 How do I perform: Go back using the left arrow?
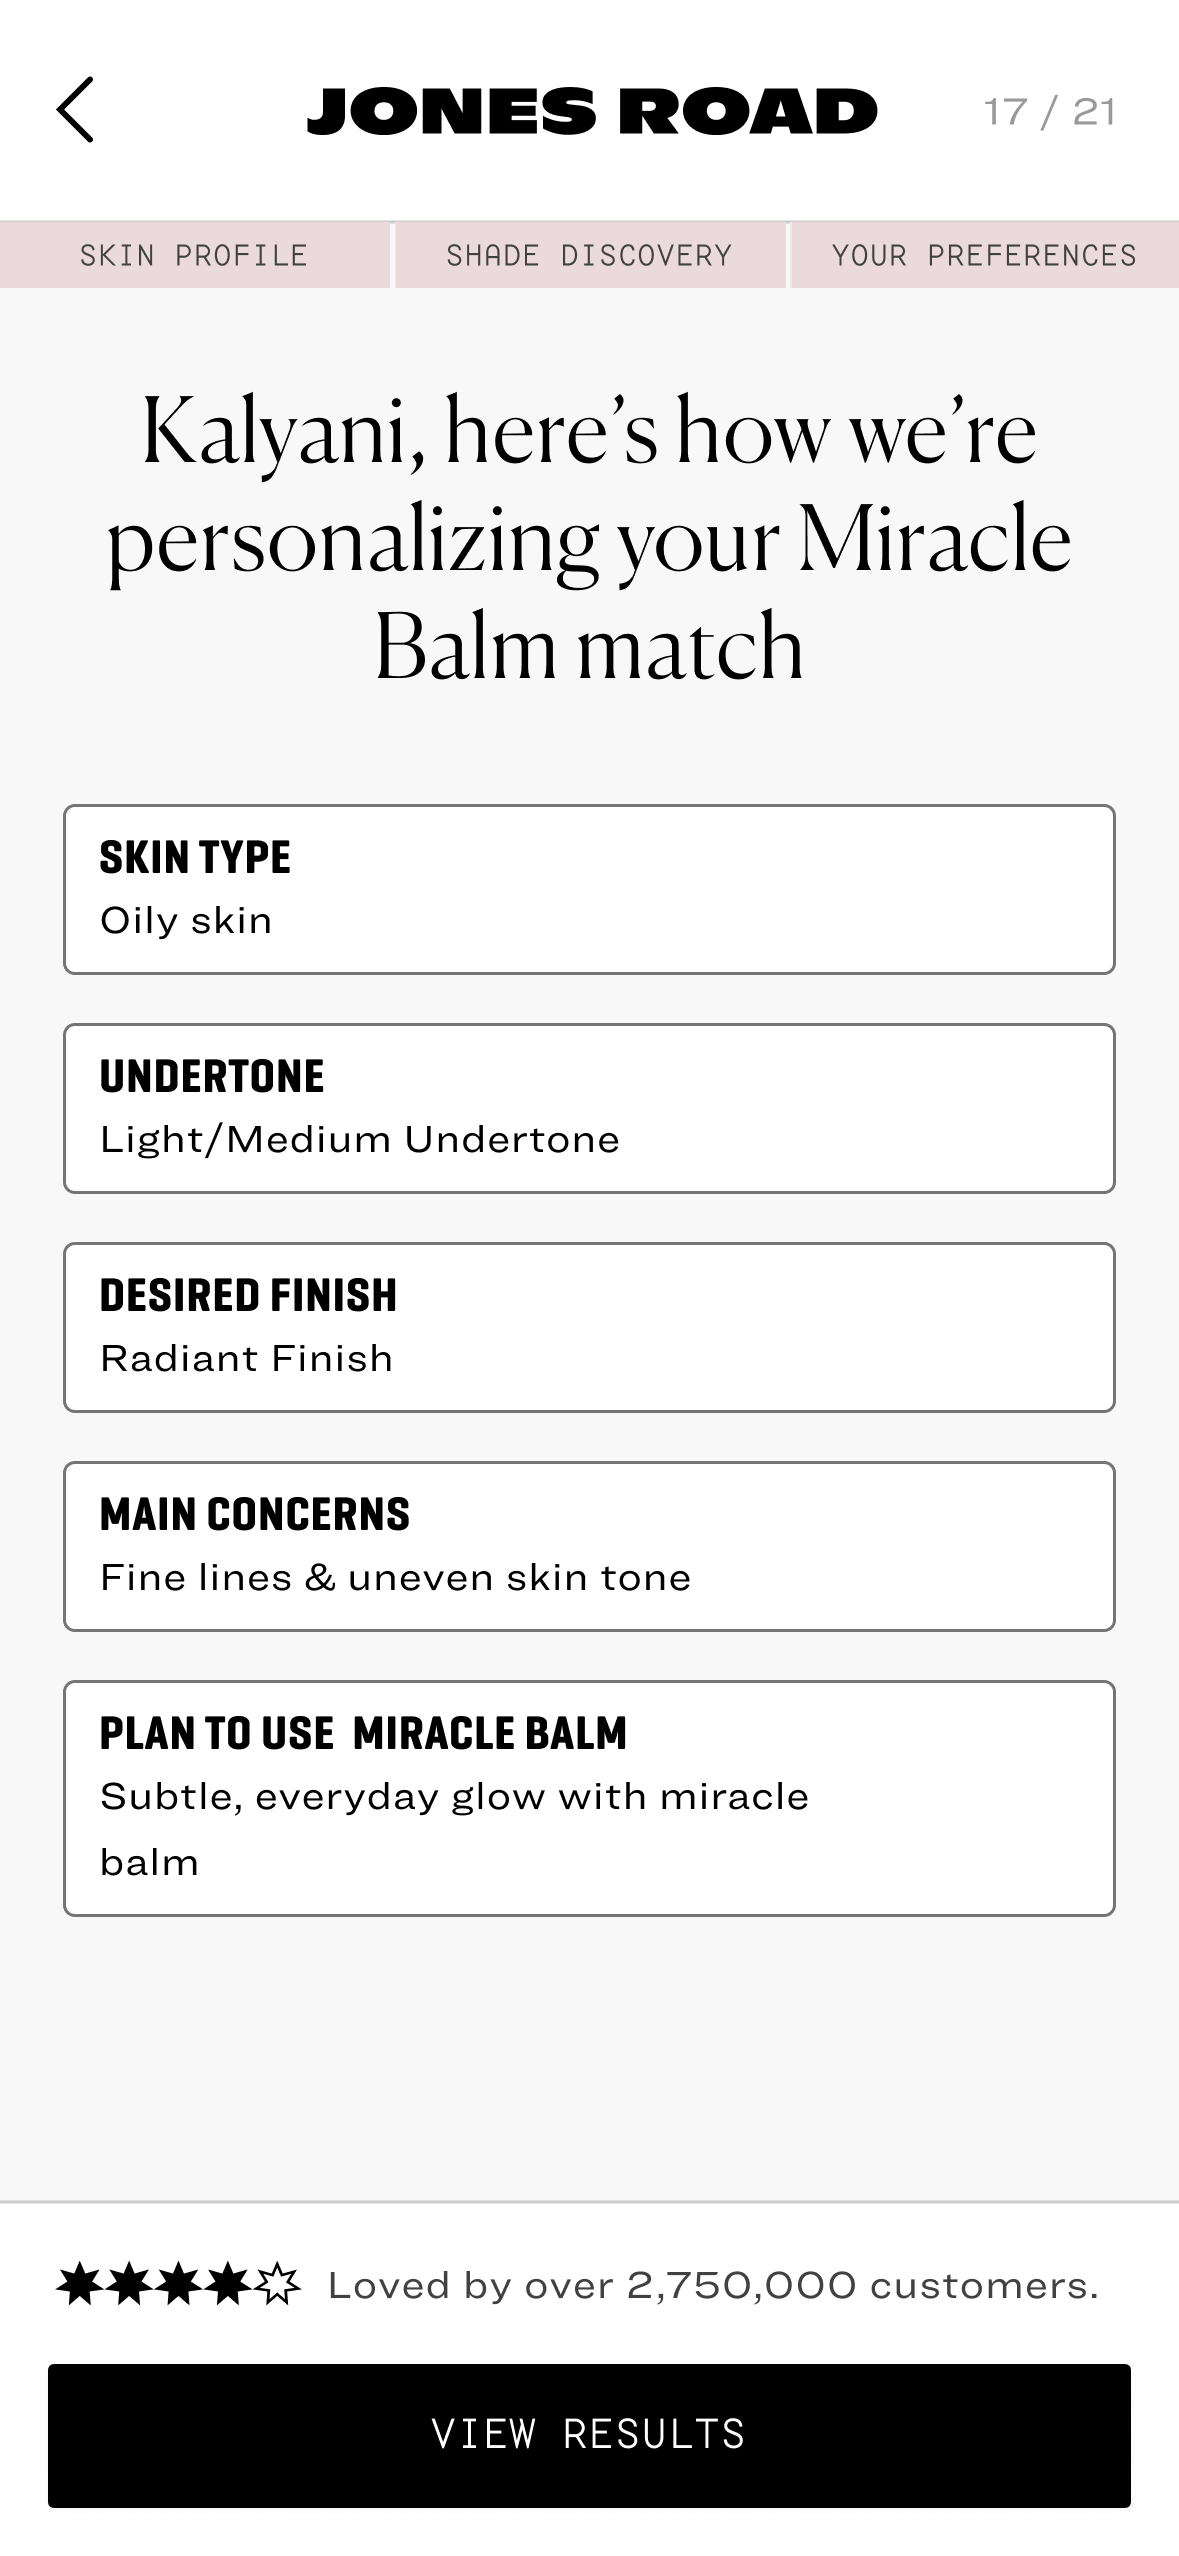[76, 110]
